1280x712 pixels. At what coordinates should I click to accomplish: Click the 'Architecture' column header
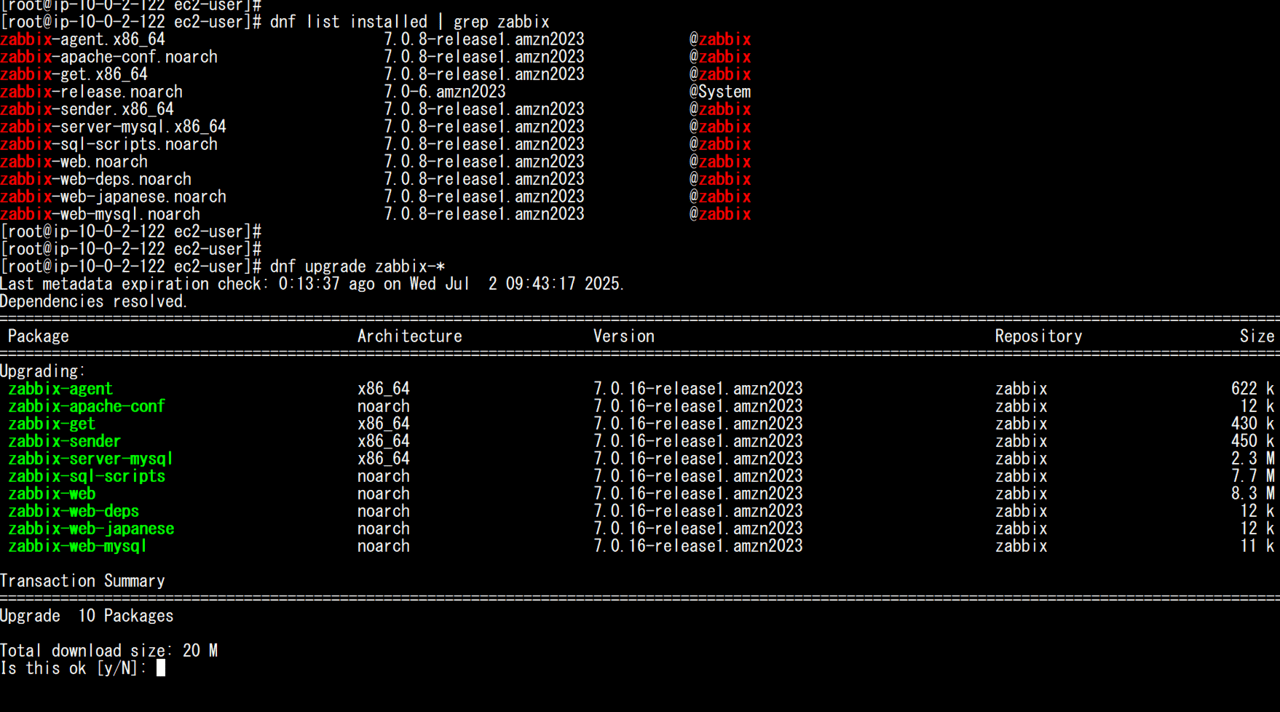point(410,336)
